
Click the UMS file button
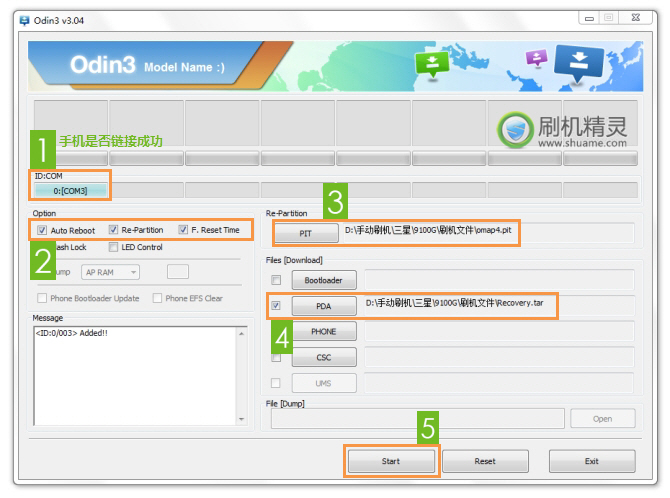coord(324,383)
